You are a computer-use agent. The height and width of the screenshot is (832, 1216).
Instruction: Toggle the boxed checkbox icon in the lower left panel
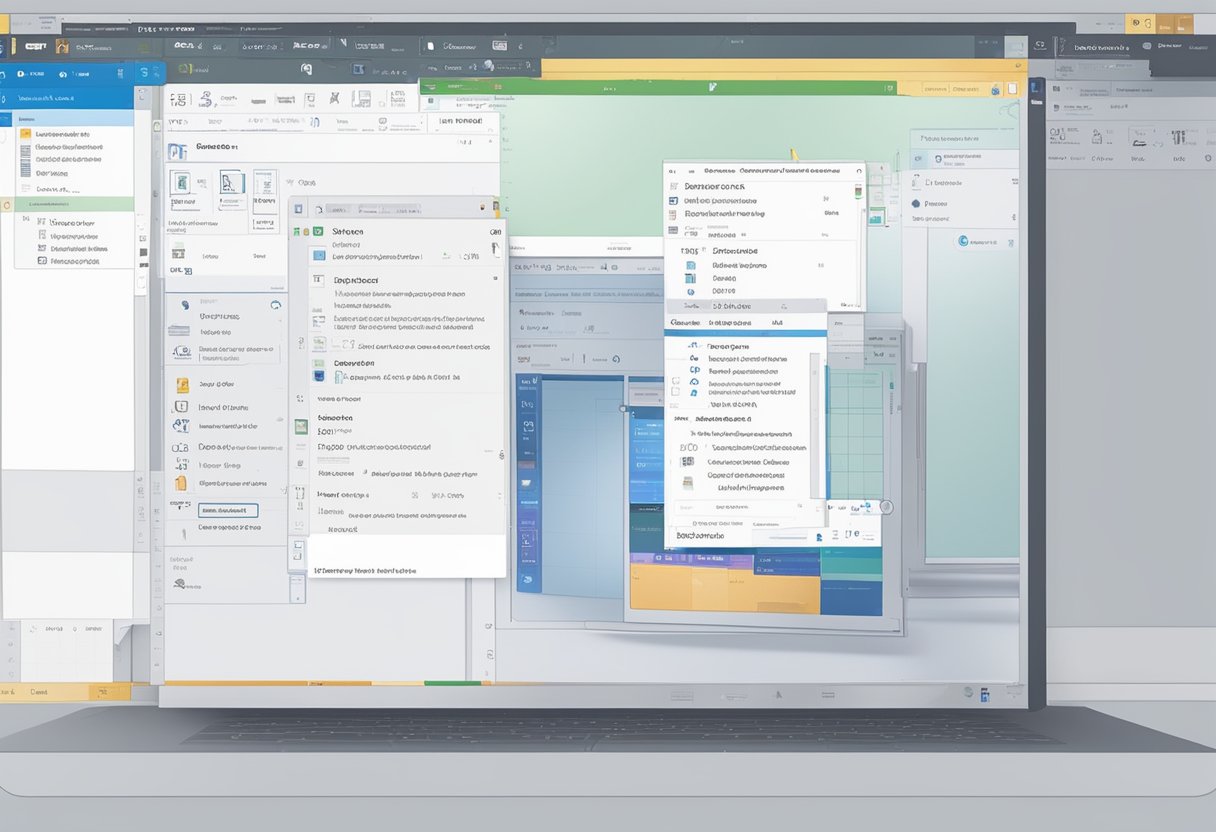(181, 407)
